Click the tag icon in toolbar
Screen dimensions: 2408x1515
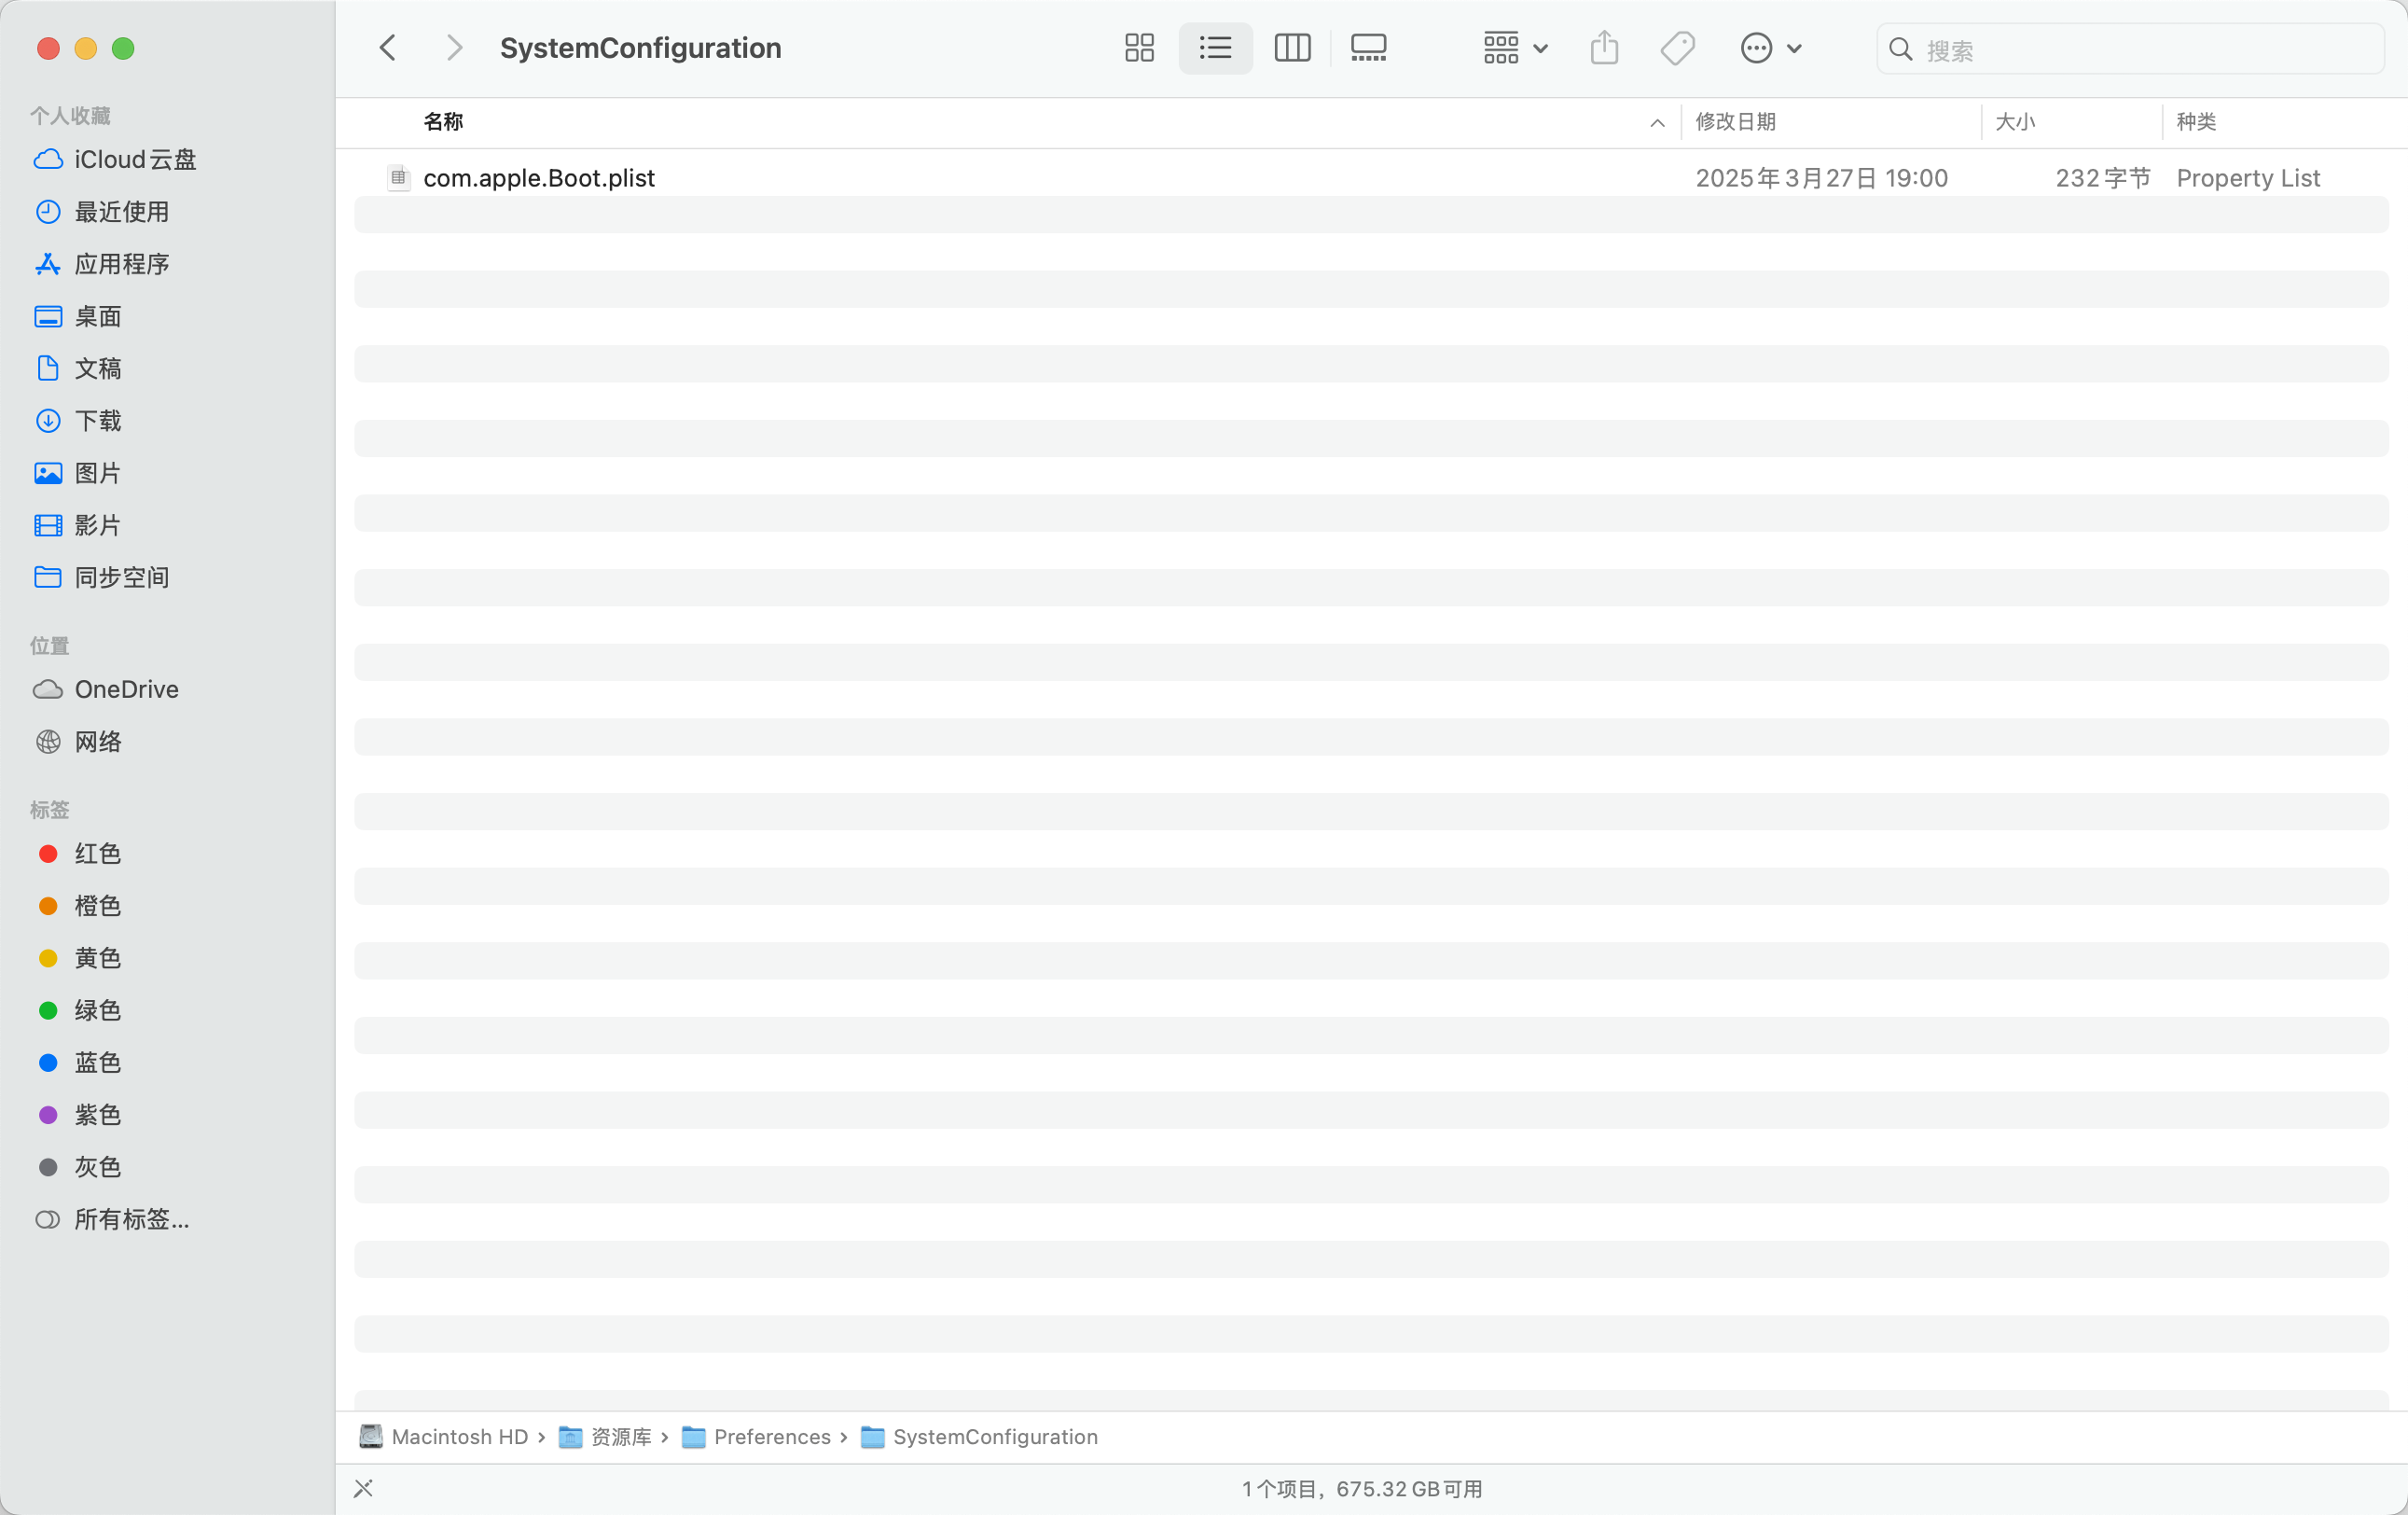pyautogui.click(x=1677, y=48)
